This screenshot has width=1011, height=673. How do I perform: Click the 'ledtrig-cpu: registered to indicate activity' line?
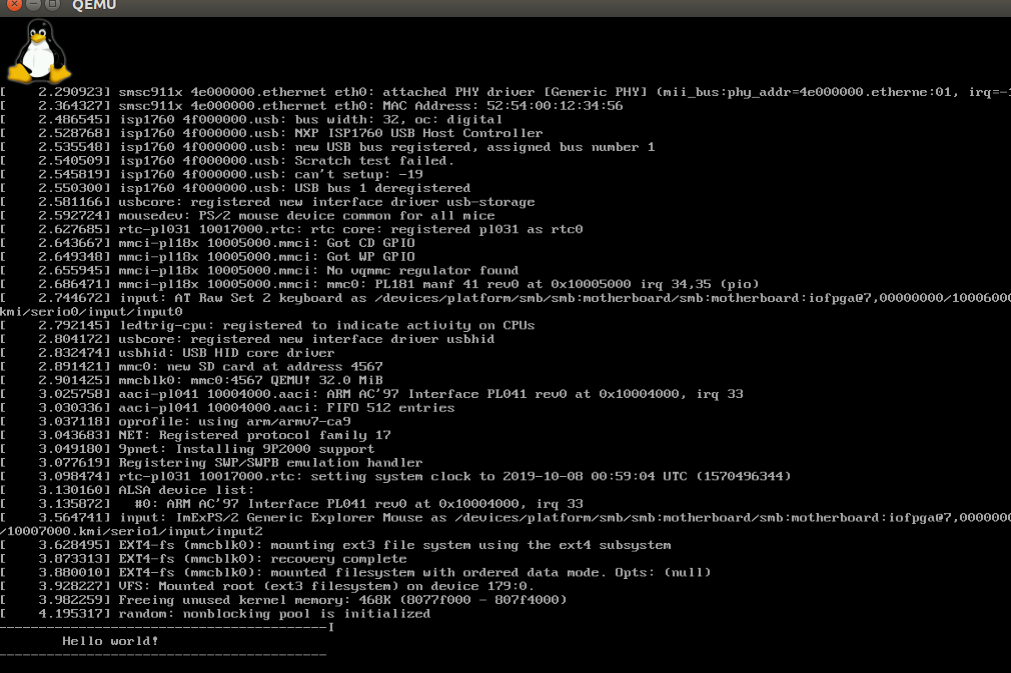(268, 325)
